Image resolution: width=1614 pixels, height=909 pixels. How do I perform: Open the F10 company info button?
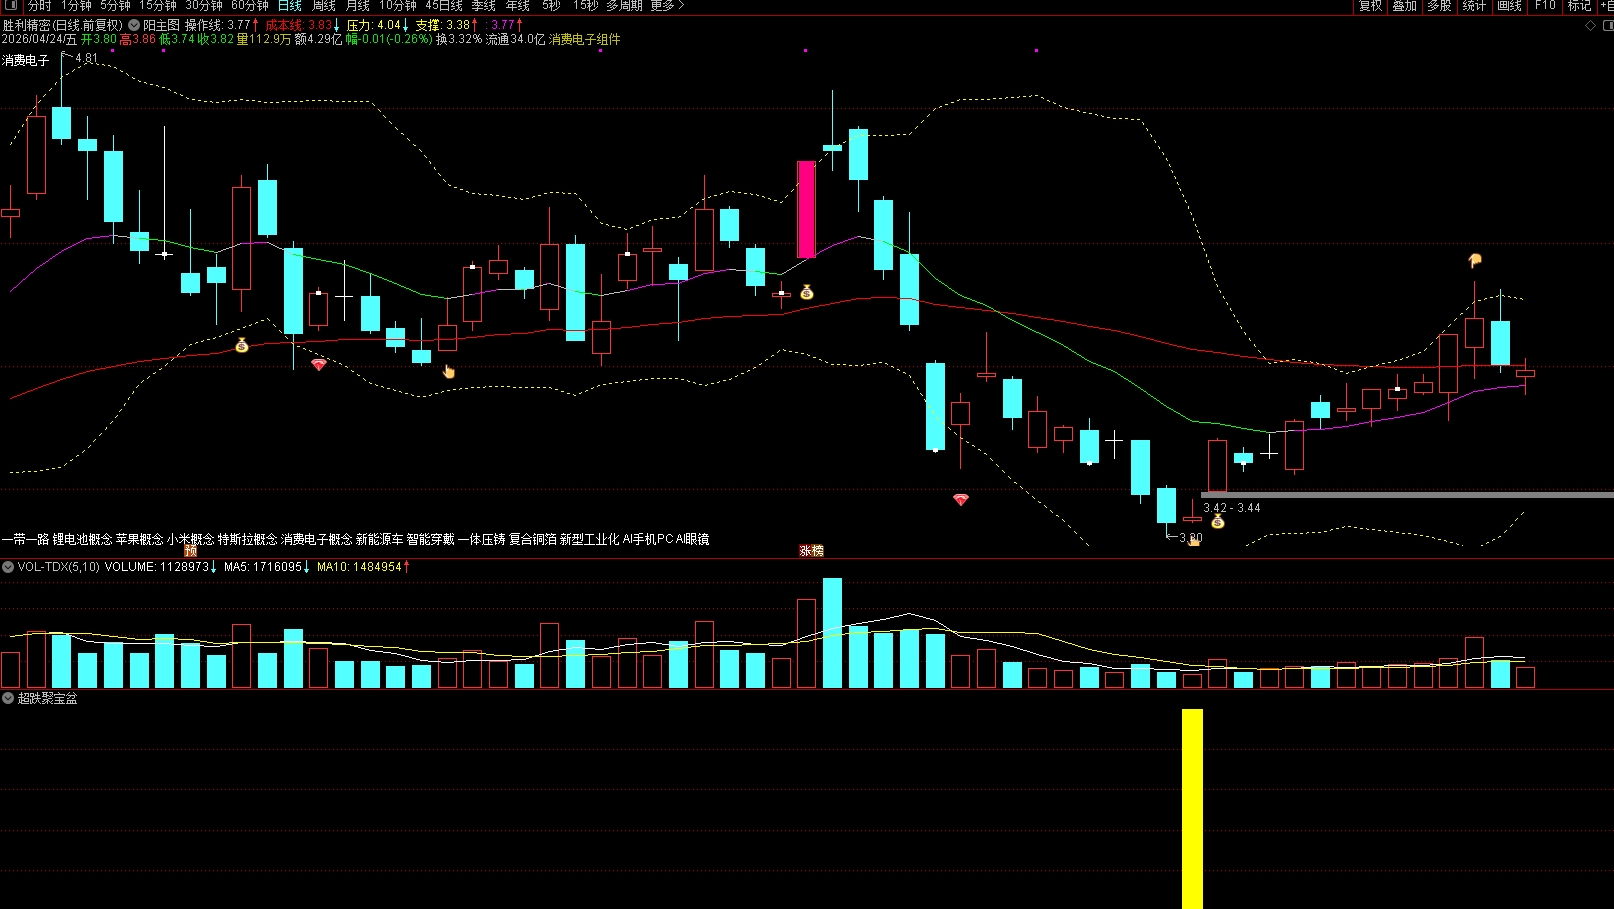[1546, 6]
